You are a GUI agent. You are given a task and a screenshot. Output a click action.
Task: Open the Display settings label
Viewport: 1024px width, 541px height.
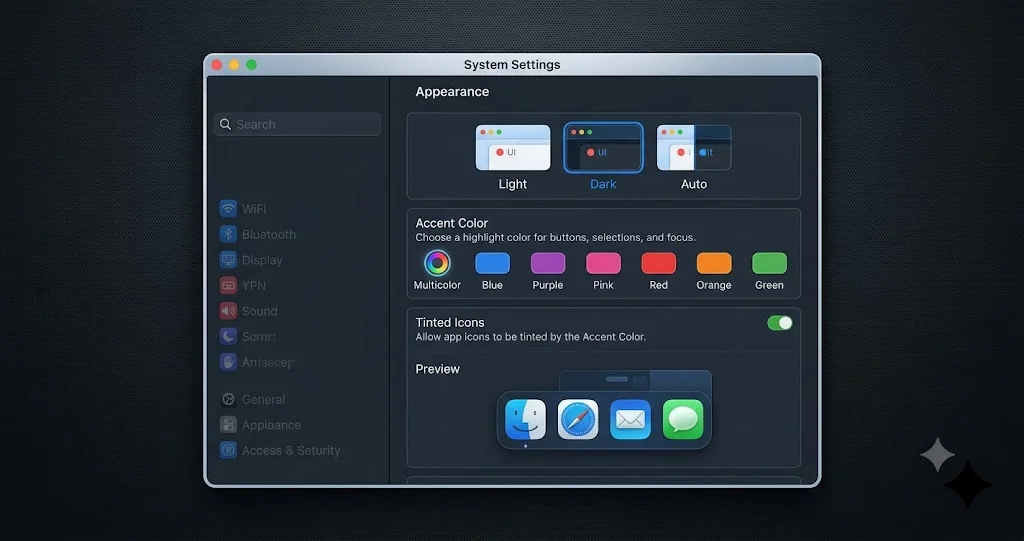262,260
